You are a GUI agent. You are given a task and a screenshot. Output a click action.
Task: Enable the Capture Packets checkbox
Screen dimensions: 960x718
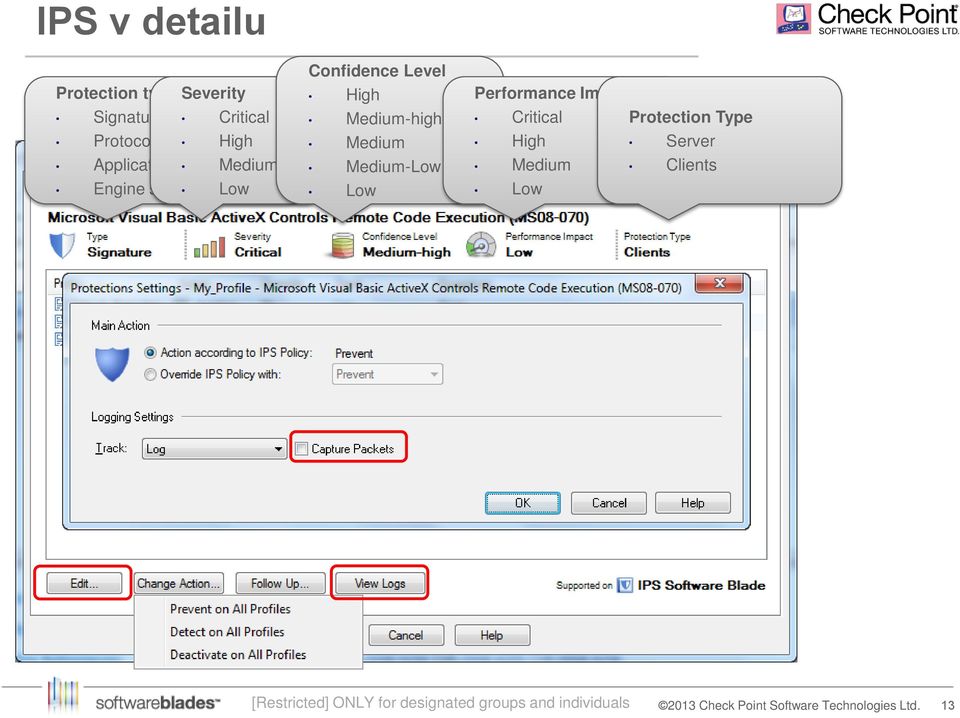point(301,449)
